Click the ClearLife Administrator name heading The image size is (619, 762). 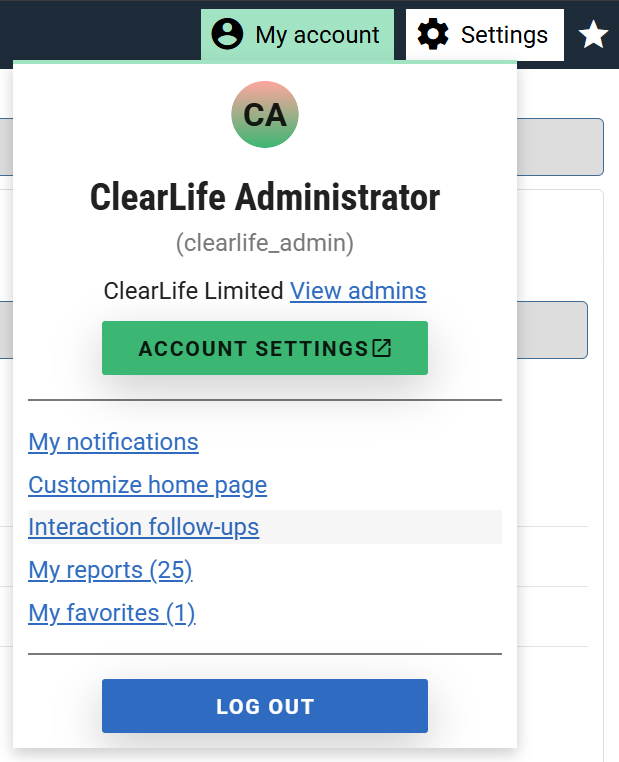tap(265, 198)
